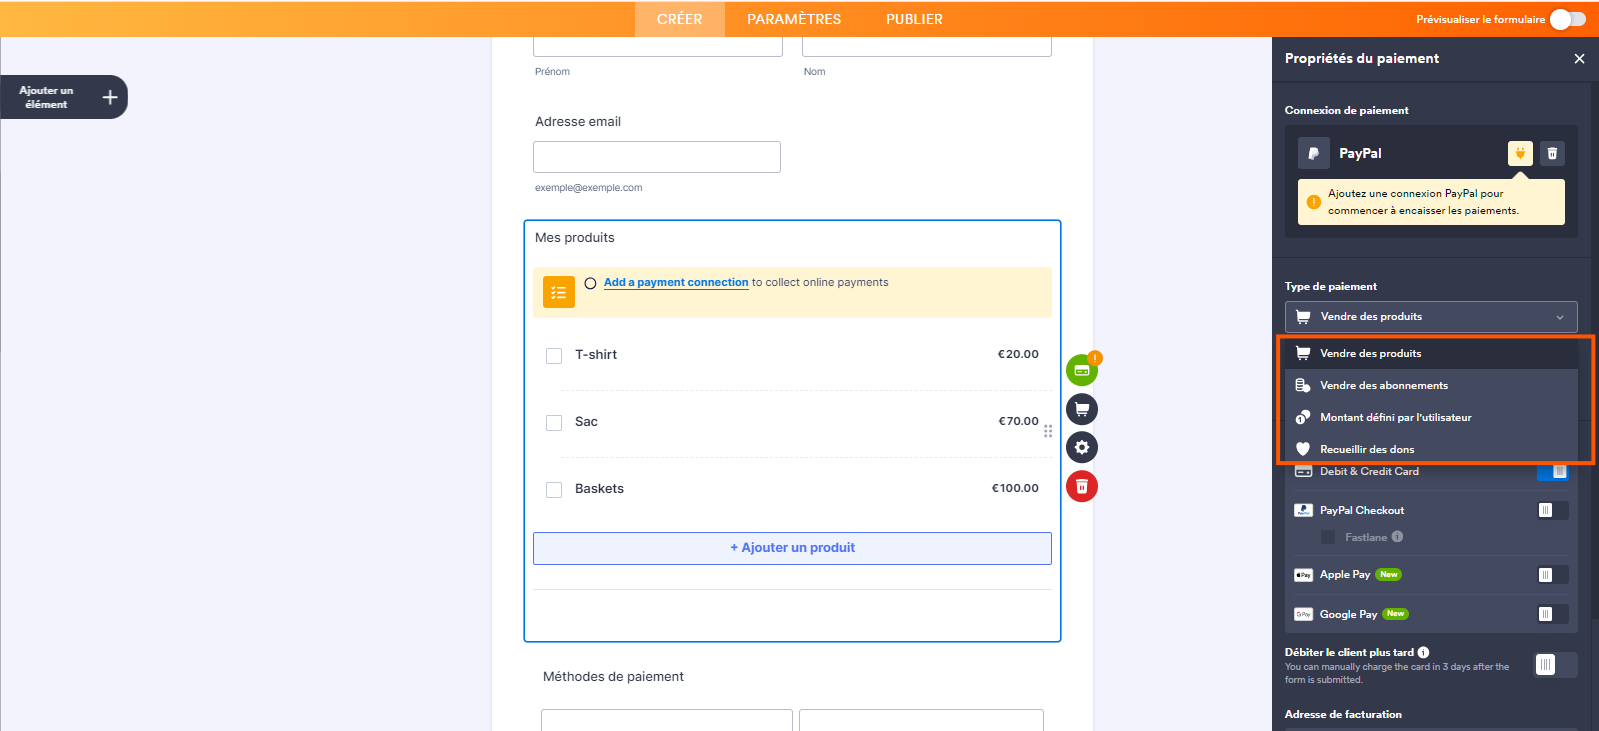Switch to the PUBLIER tab
The image size is (1599, 731).
pos(914,19)
